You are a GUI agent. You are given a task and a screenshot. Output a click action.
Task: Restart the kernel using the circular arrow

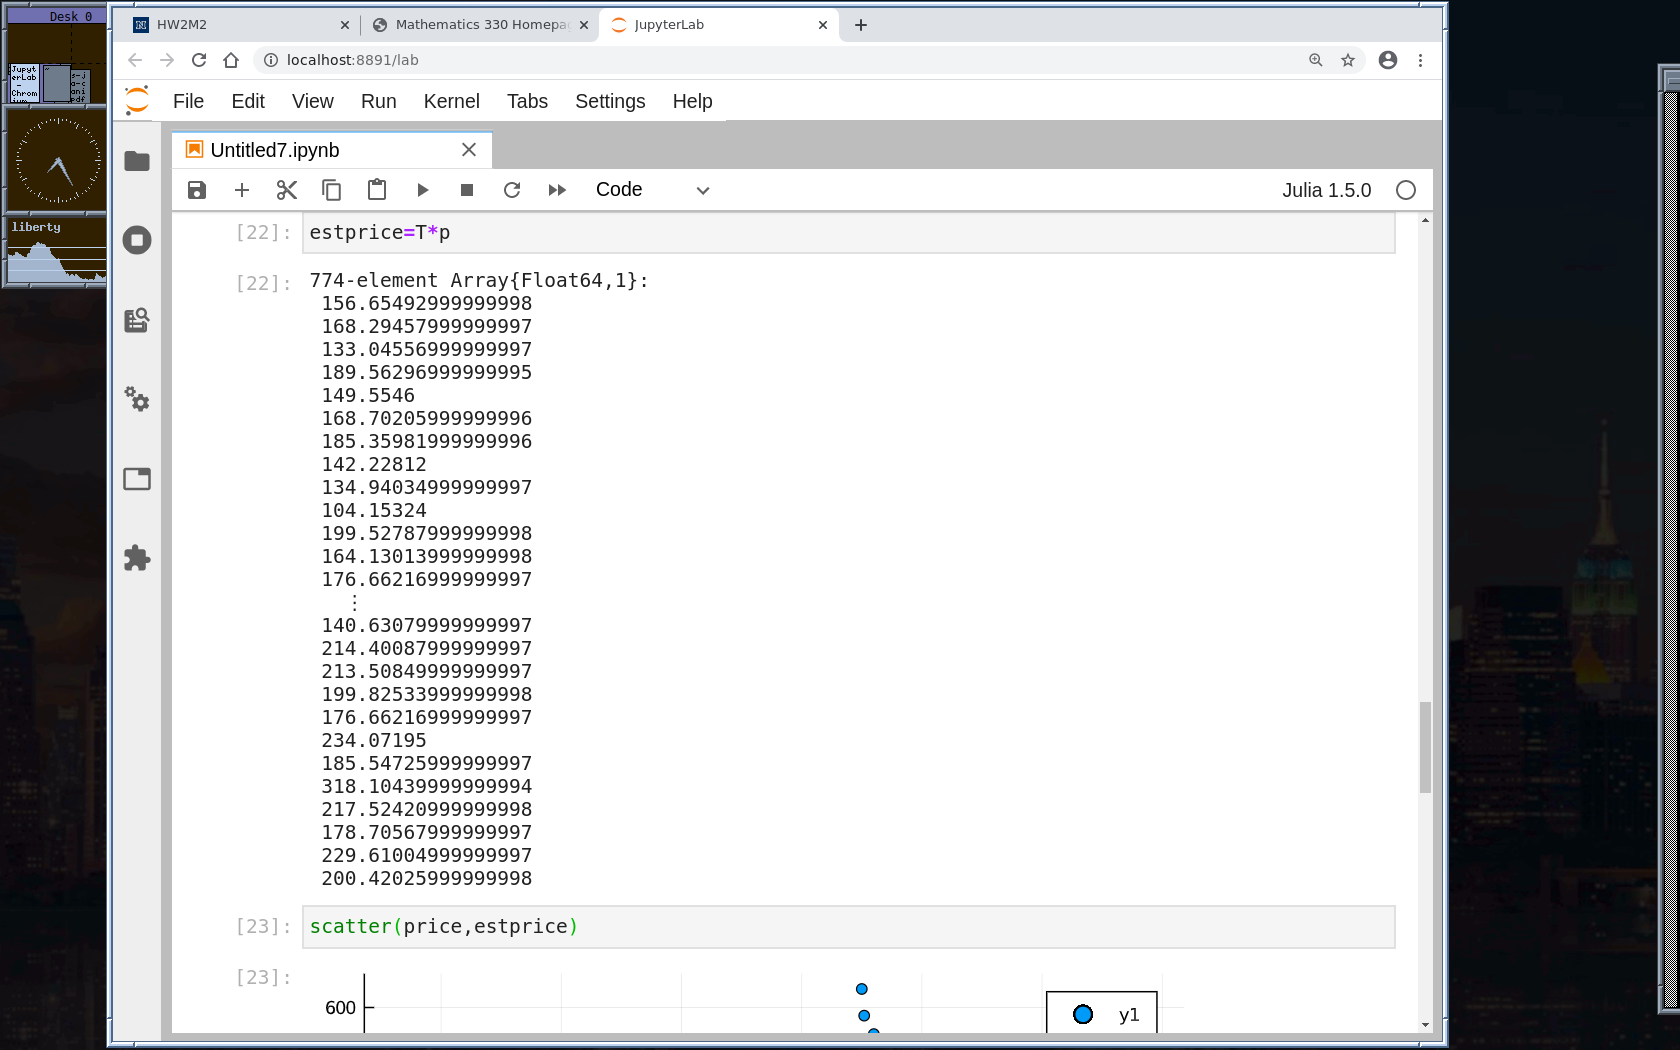pos(512,190)
